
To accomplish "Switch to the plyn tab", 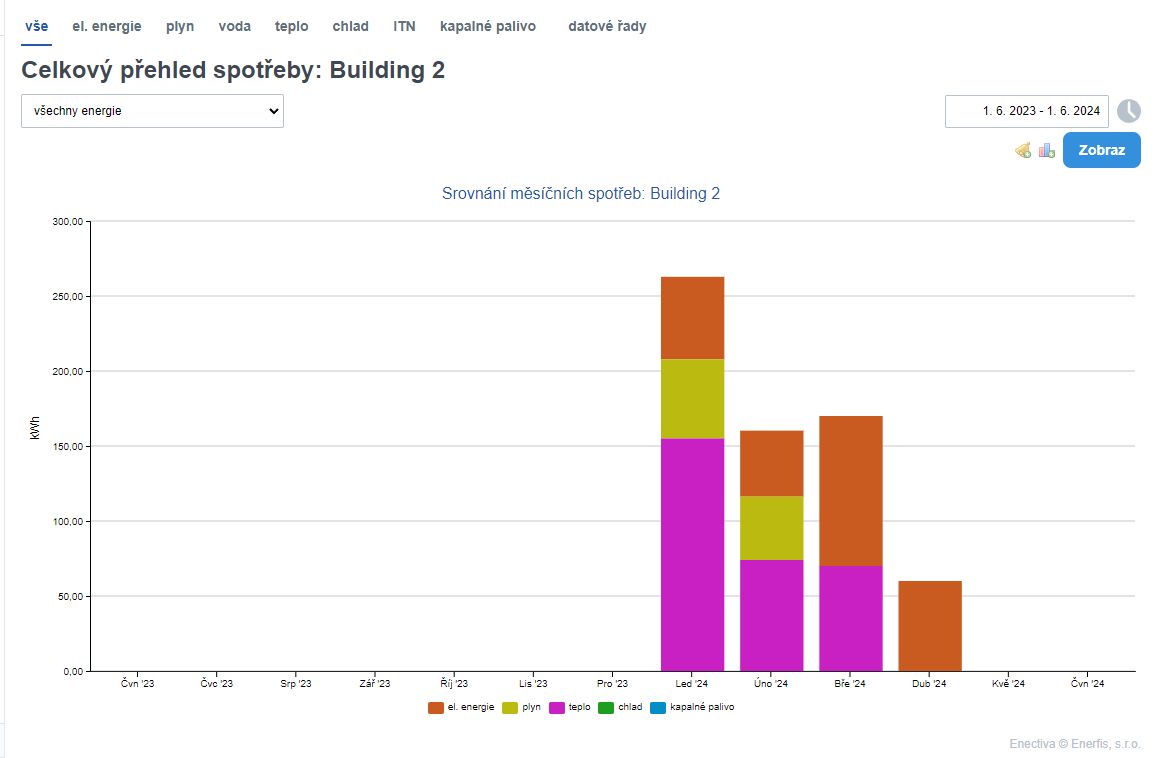I will [180, 26].
